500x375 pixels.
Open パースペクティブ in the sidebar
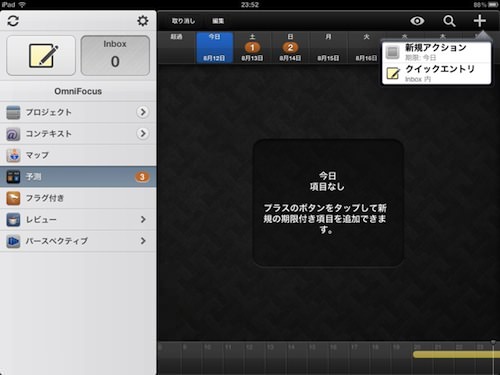click(78, 241)
